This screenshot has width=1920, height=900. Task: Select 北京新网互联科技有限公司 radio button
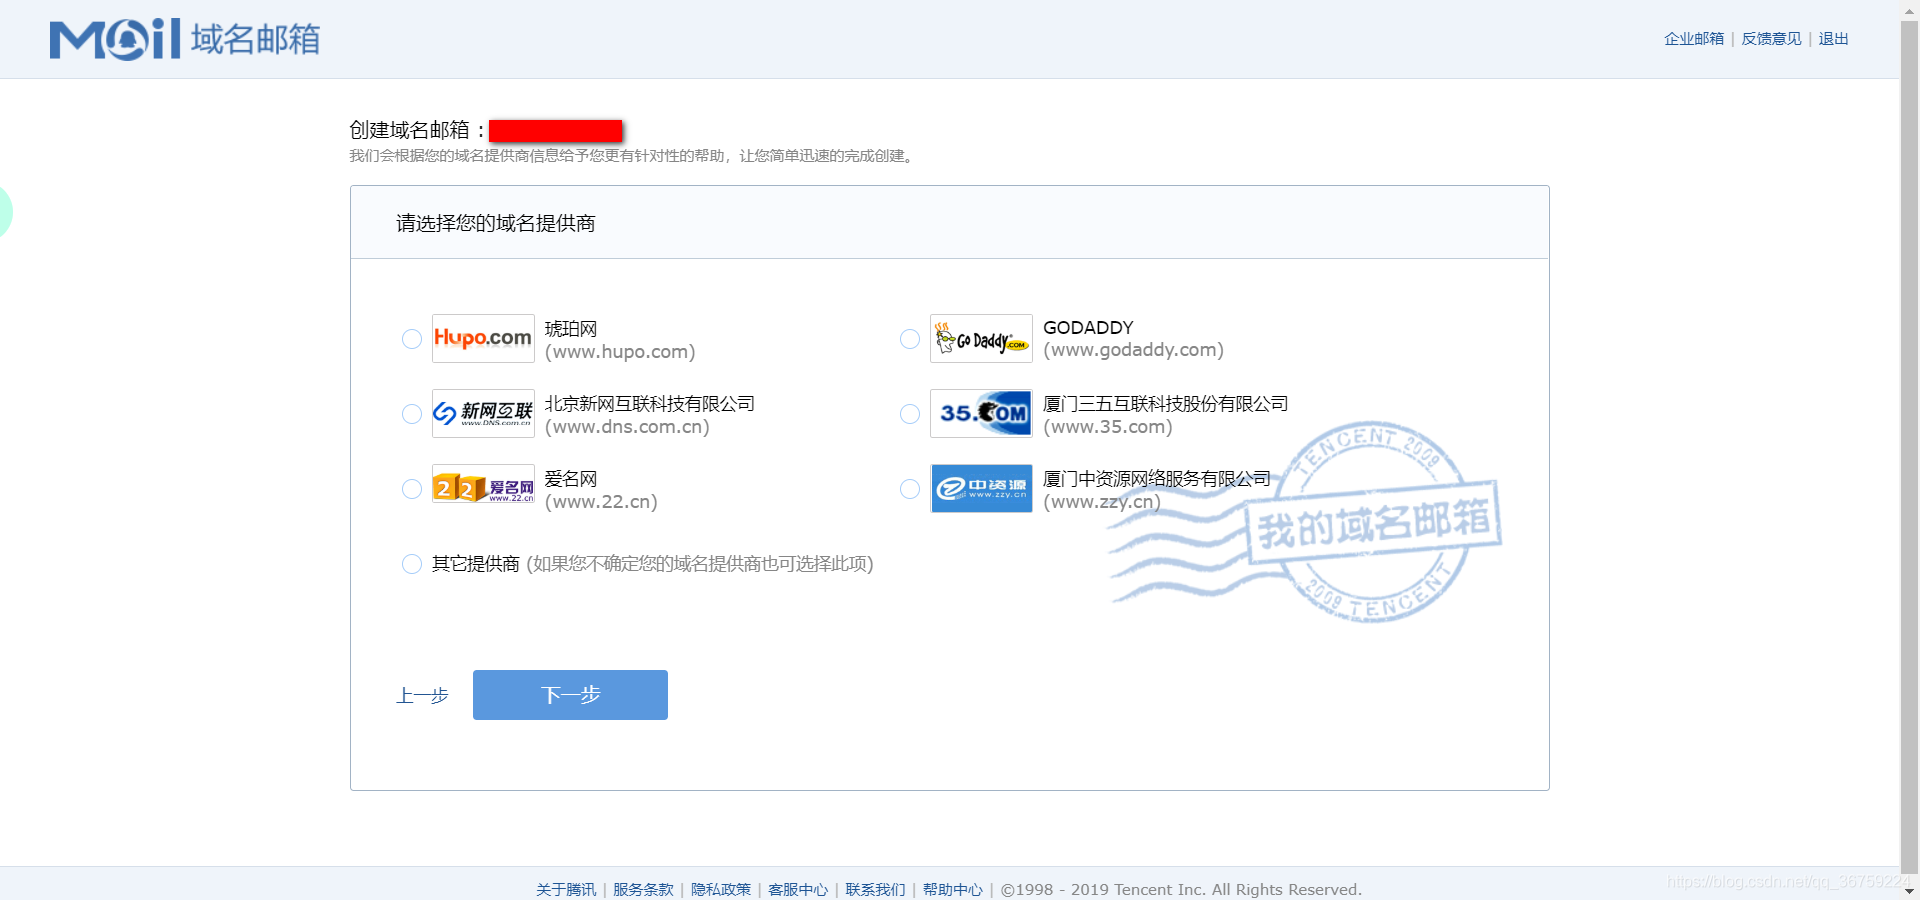point(411,414)
